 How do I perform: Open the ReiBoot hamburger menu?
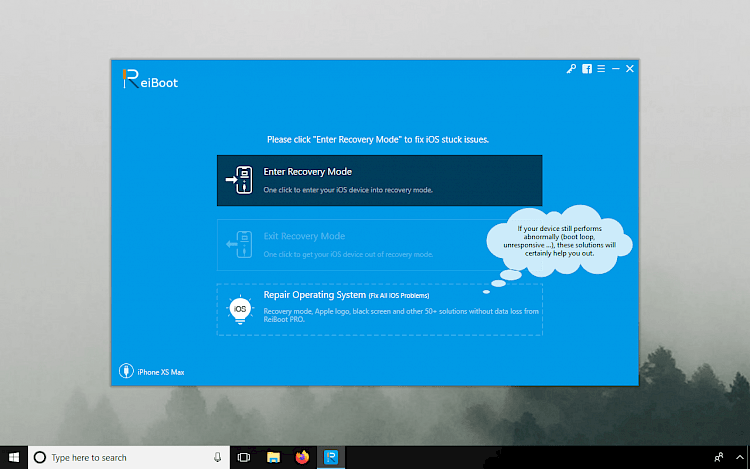(601, 69)
